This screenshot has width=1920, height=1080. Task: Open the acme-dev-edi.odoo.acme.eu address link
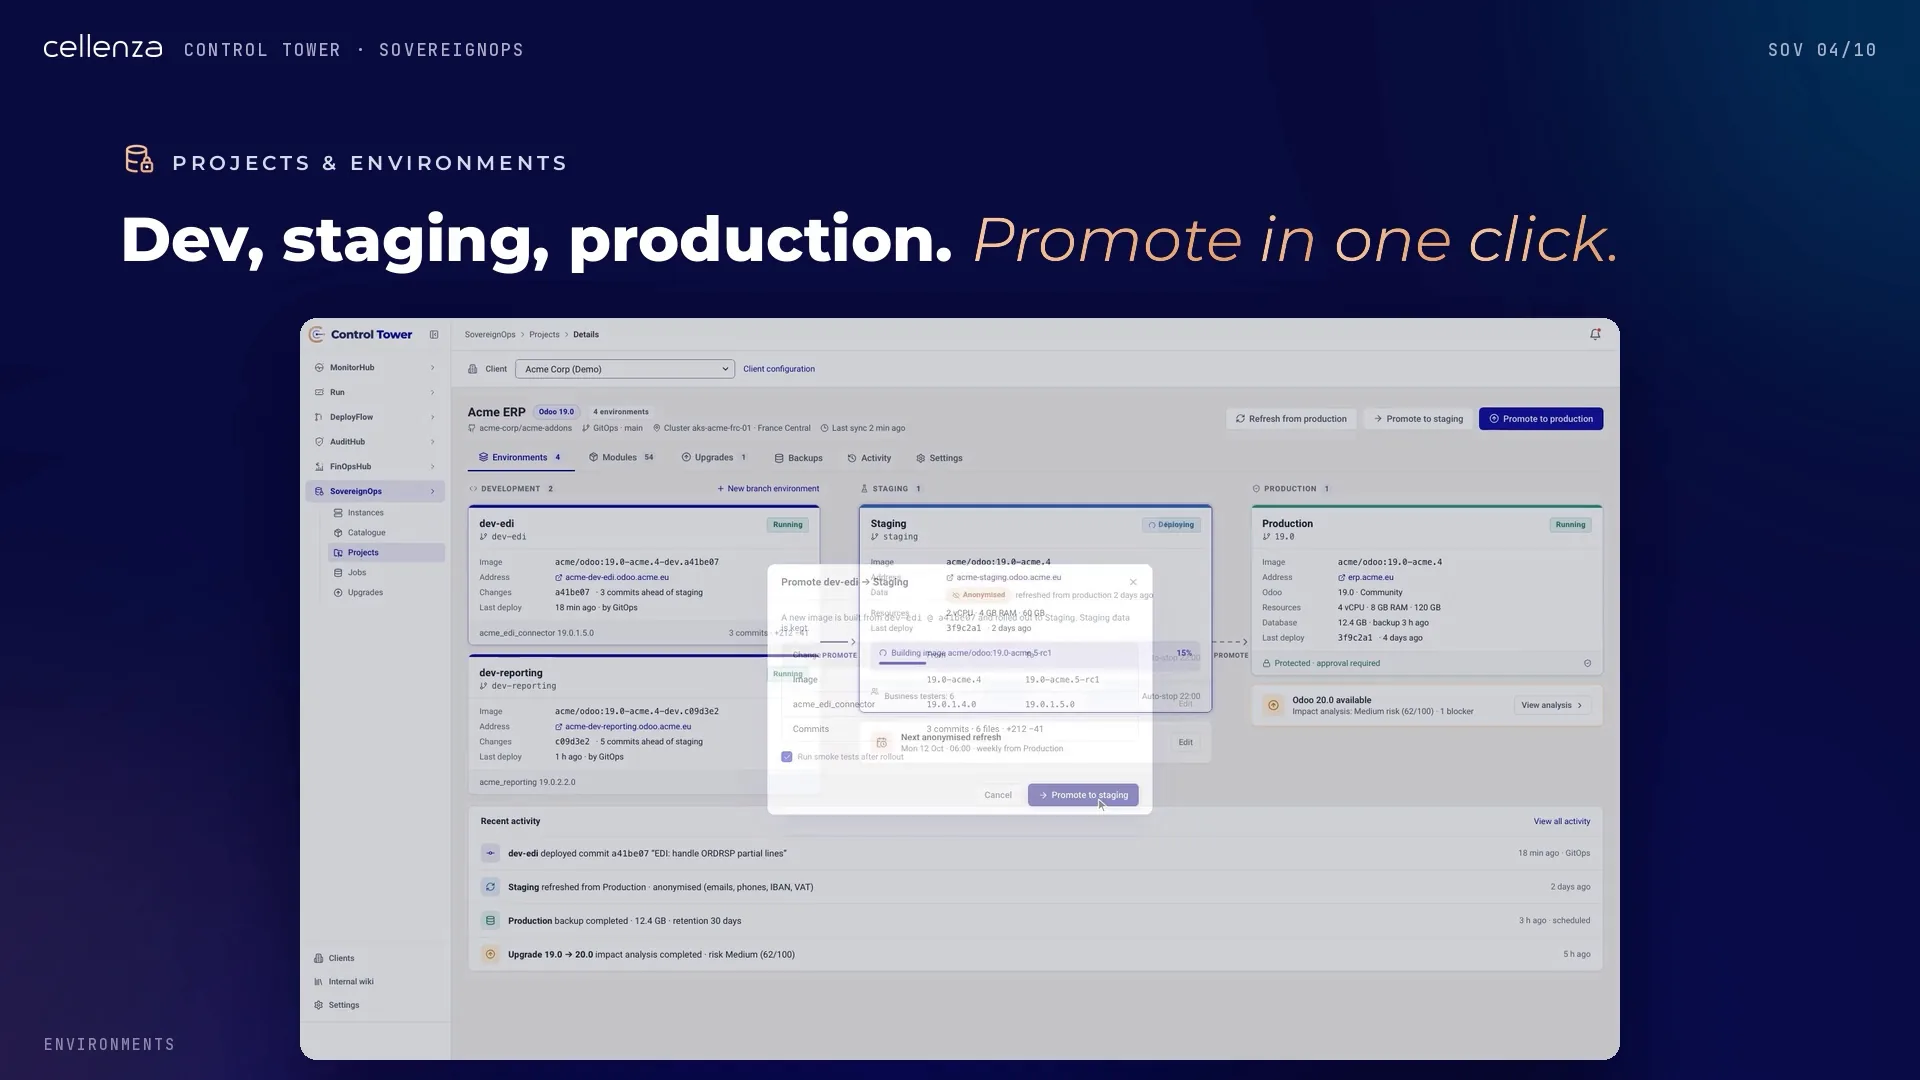612,577
